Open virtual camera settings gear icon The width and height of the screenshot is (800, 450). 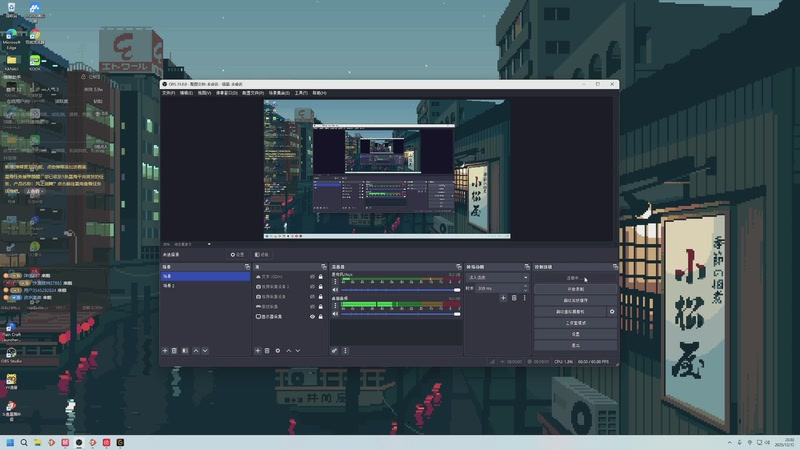pyautogui.click(x=612, y=311)
